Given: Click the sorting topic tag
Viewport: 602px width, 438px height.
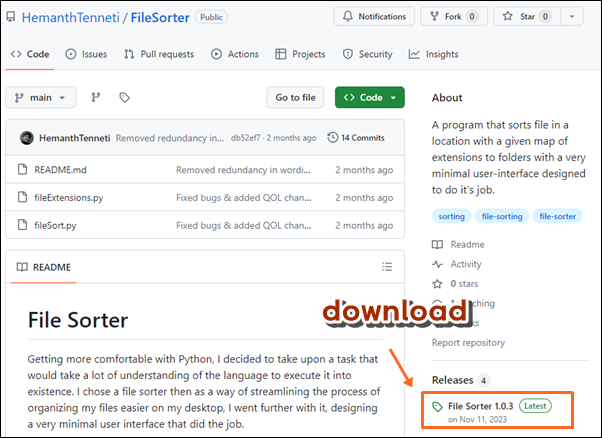Looking at the screenshot, I should [452, 216].
